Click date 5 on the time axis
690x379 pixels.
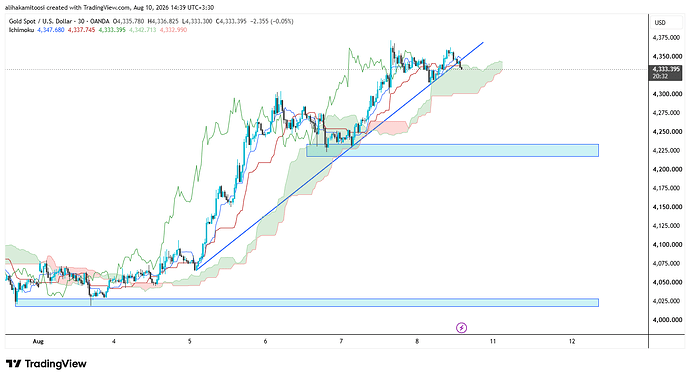190,341
